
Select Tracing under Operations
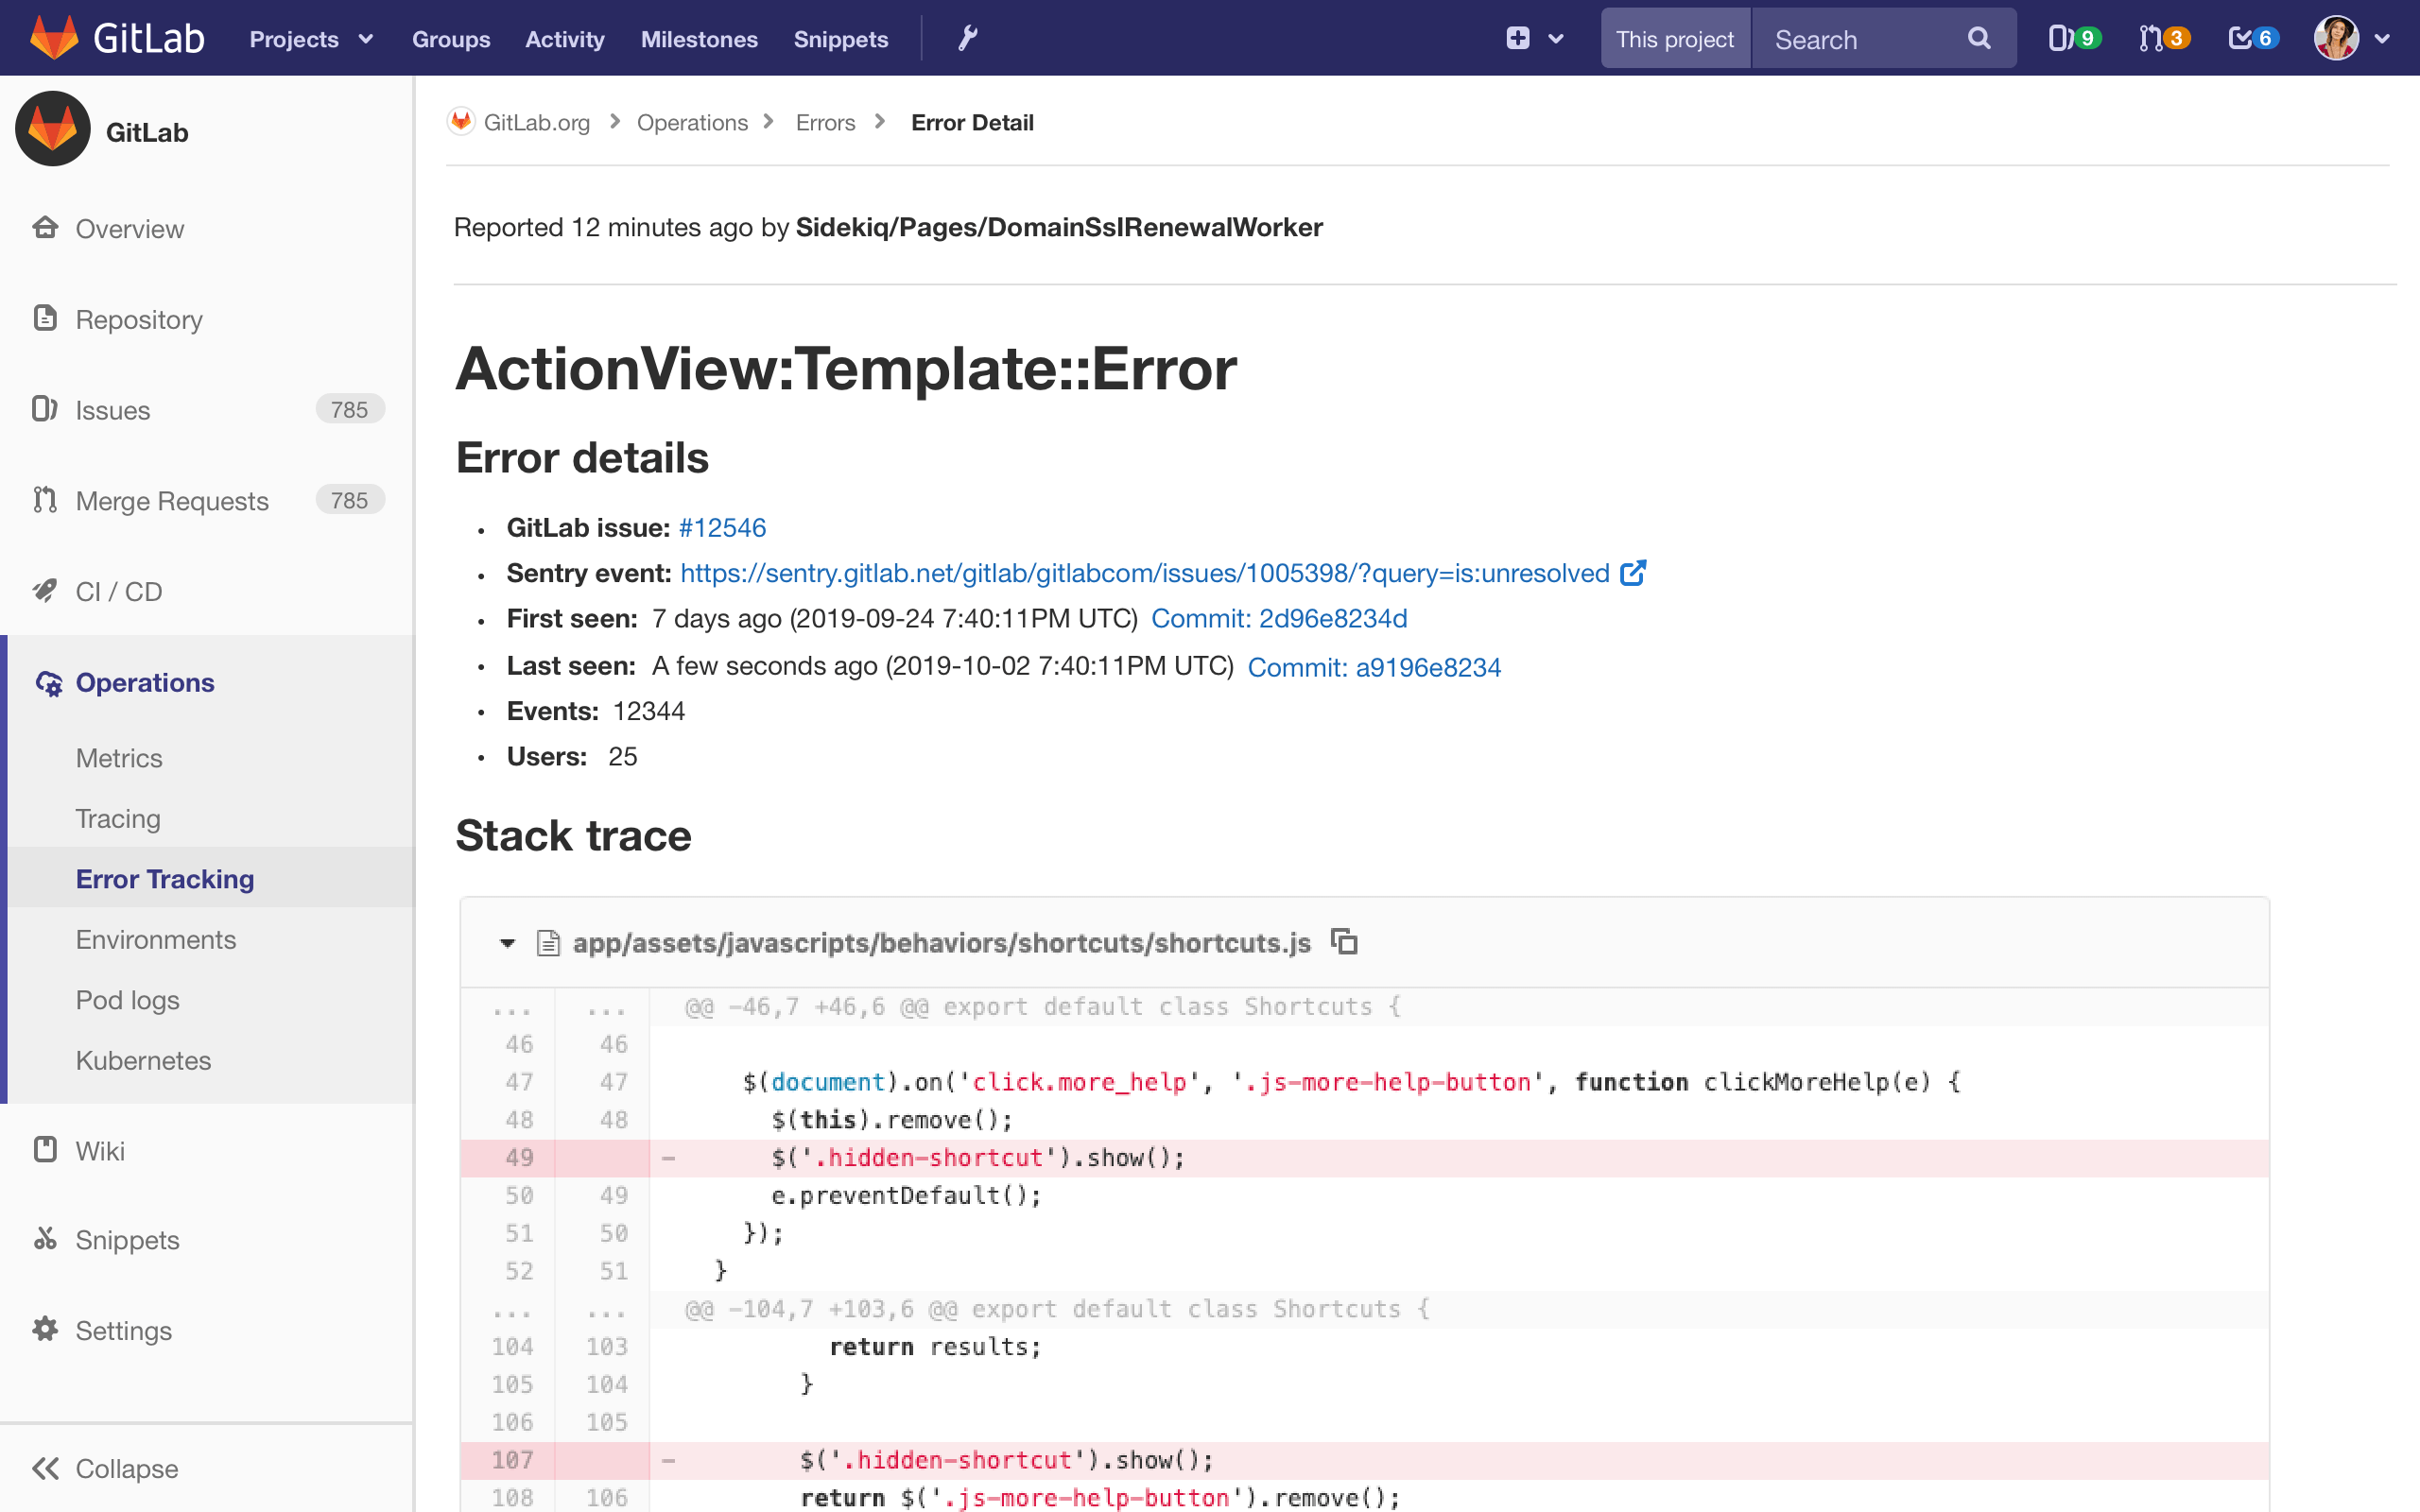coord(118,818)
